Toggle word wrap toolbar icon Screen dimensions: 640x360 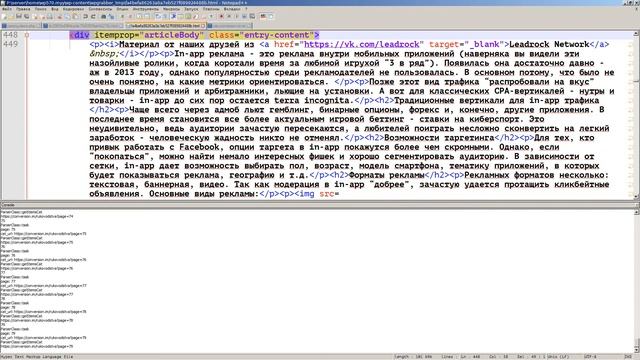click(158, 16)
